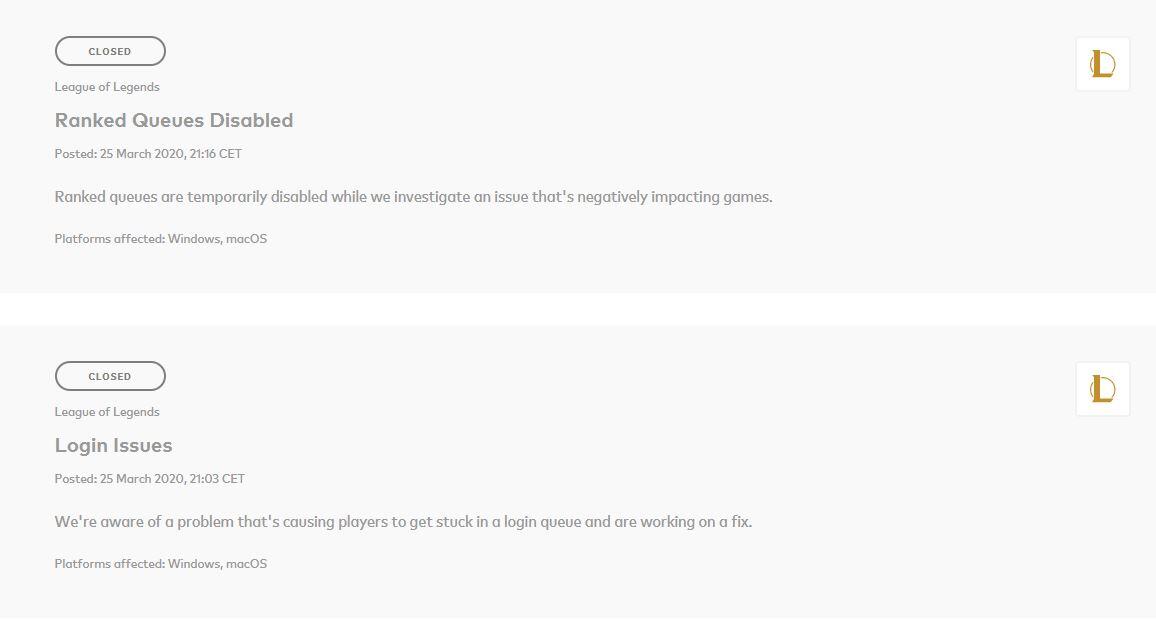Click "macOS" in the Ranked Queues Disabled platforms
The width and height of the screenshot is (1156, 620).
(247, 239)
